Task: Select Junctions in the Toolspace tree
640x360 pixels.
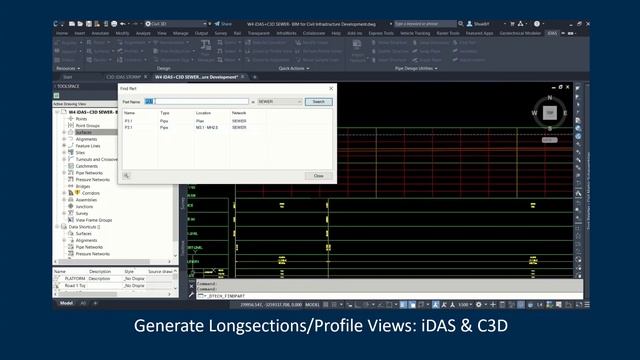Action: (x=84, y=207)
